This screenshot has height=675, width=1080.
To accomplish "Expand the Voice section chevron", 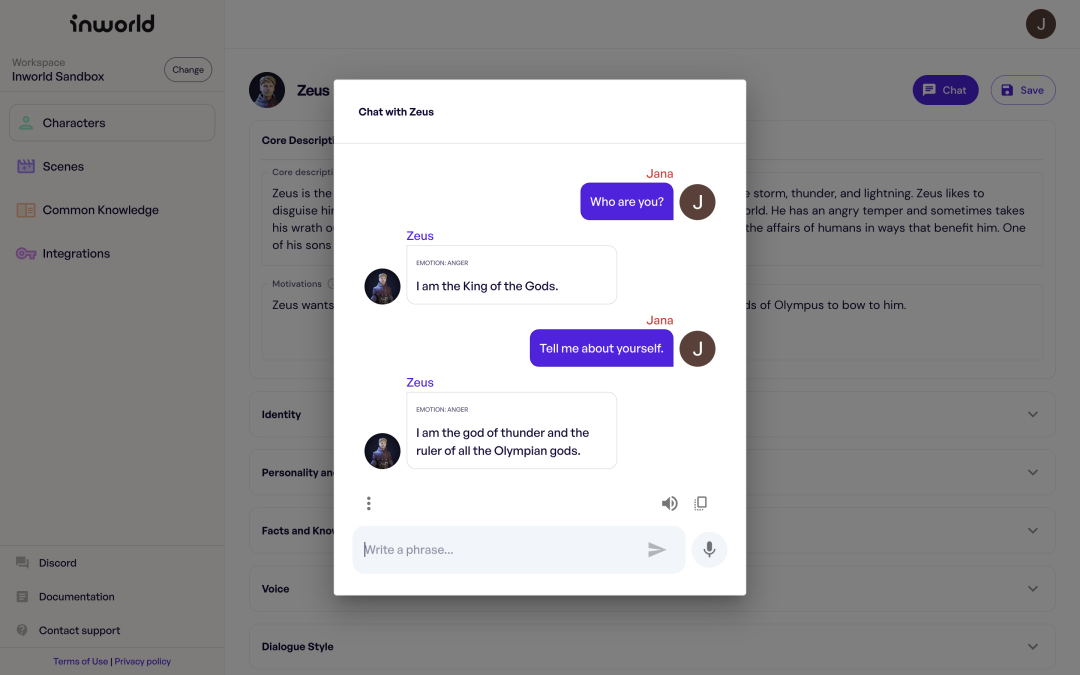I will [1033, 589].
